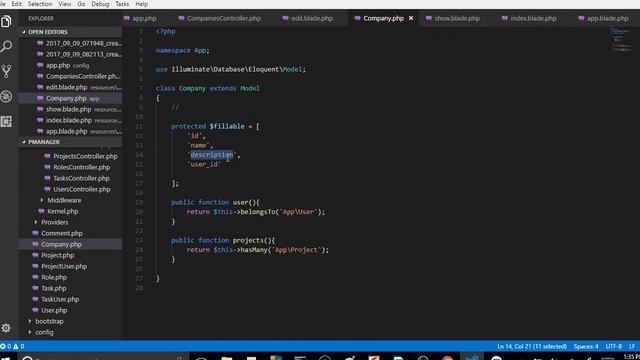This screenshot has width=640, height=360.
Task: Open ProjectsController.php in file tree
Action: [x=85, y=156]
